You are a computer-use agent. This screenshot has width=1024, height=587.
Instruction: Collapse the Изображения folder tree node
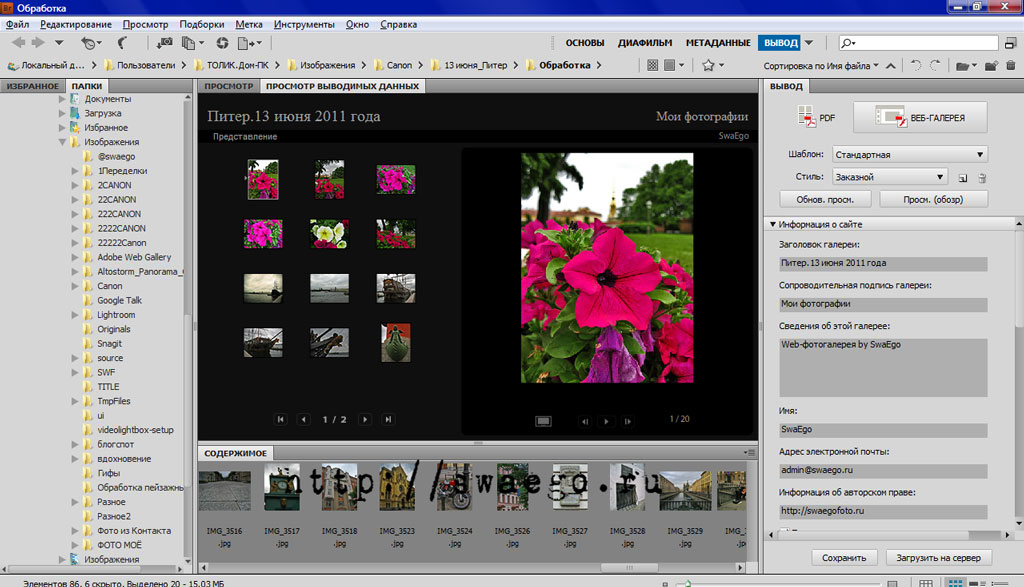(63, 142)
